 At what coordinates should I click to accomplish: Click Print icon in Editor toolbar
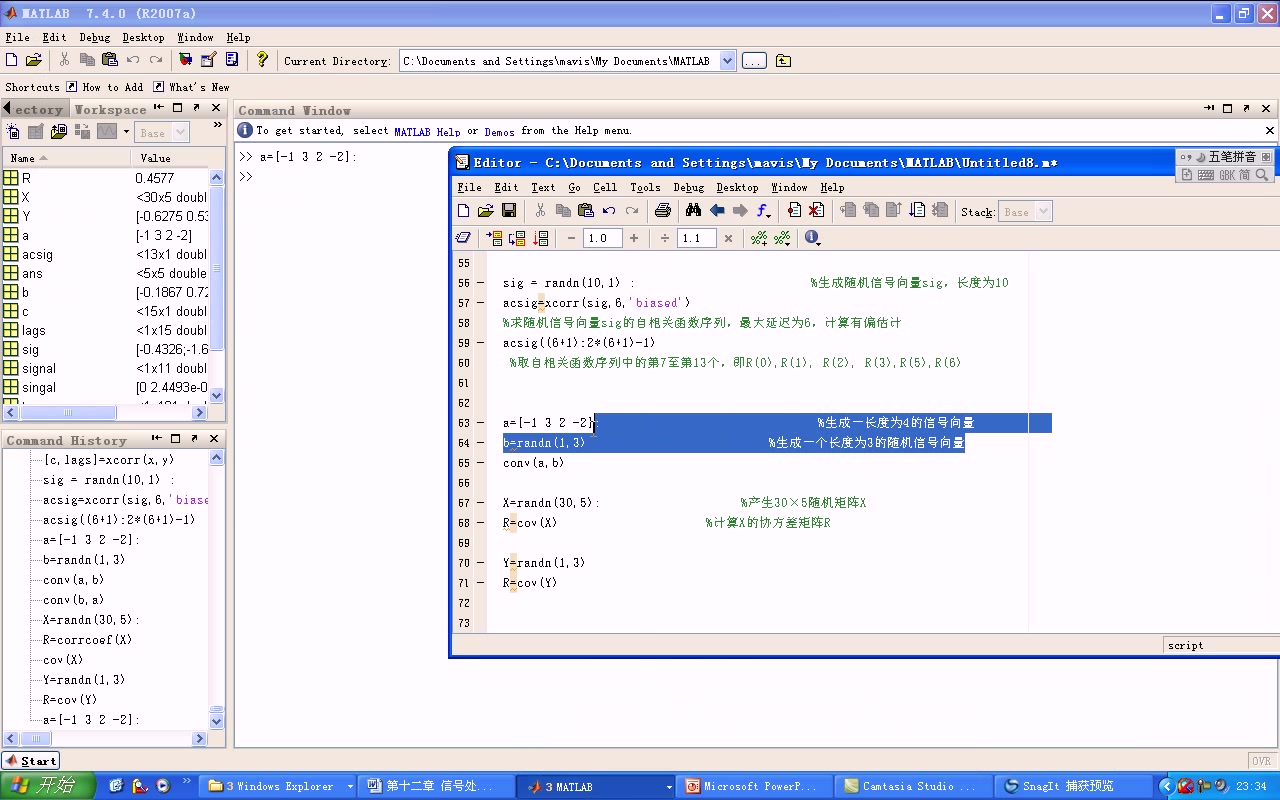662,210
